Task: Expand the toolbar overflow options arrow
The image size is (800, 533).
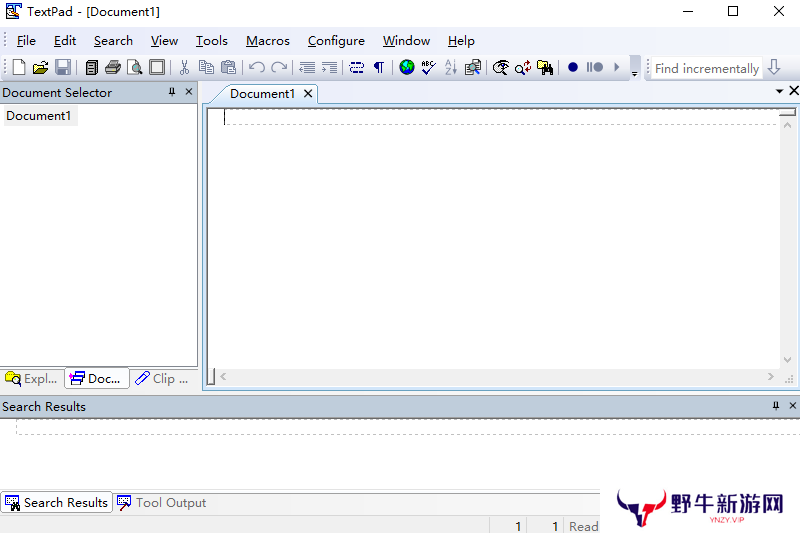Action: (635, 68)
